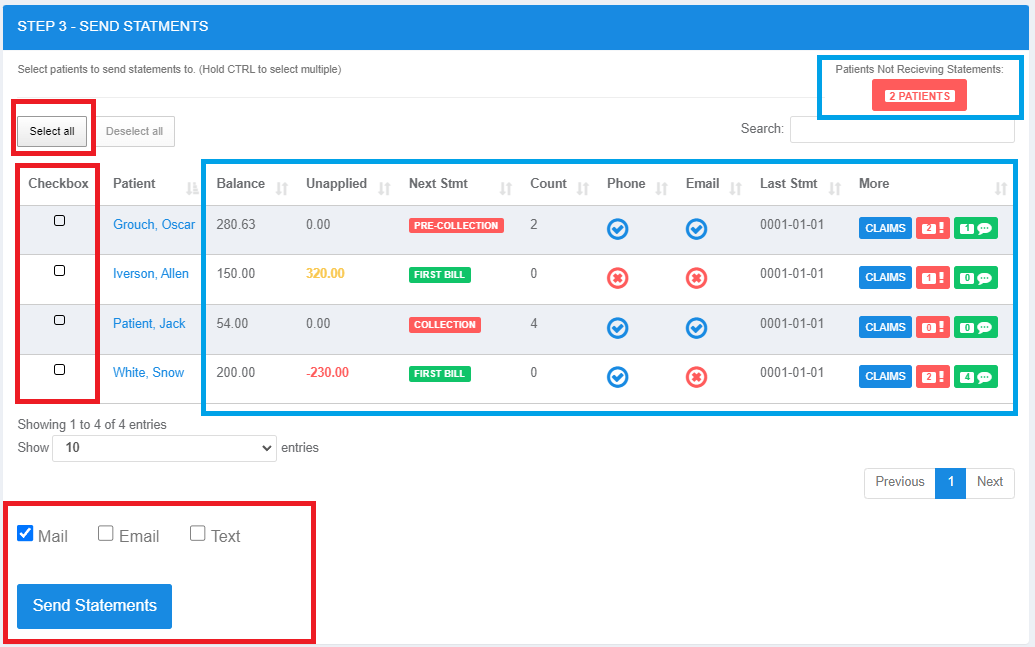
Task: Check the box for Patient, Jack
Action: click(x=59, y=320)
